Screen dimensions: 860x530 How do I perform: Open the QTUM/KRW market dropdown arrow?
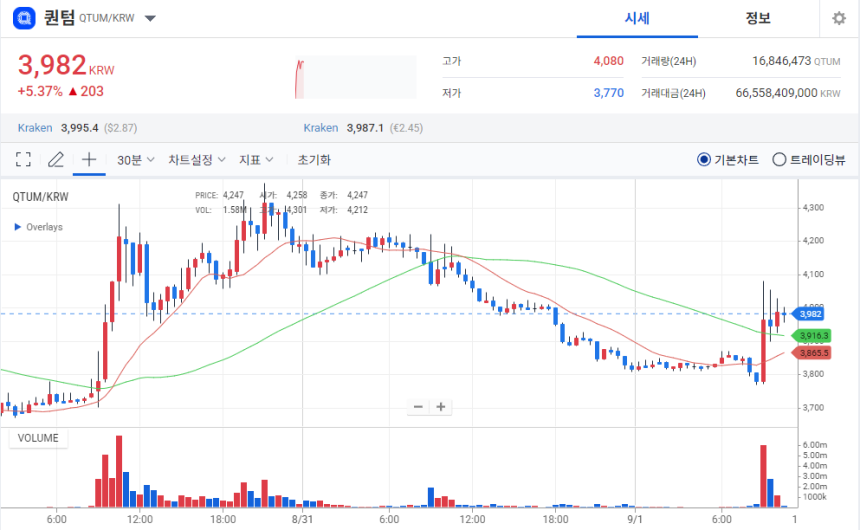pos(150,18)
